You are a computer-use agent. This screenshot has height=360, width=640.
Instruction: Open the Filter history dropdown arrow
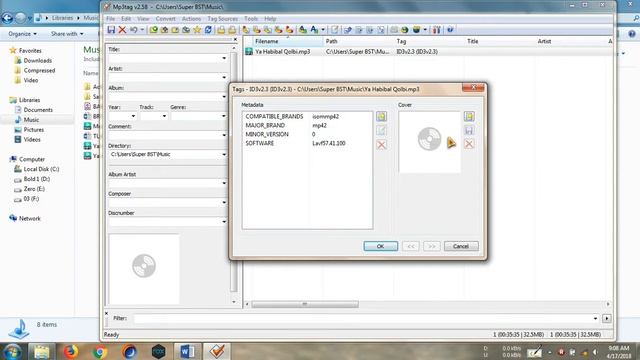pyautogui.click(x=595, y=318)
